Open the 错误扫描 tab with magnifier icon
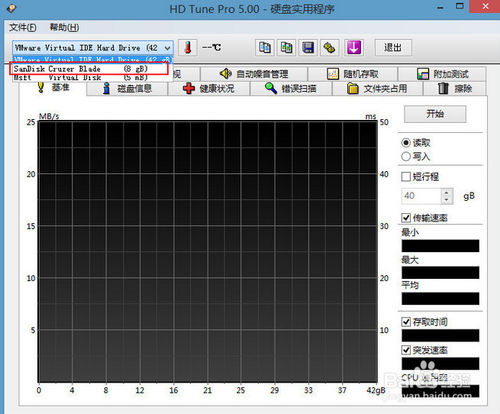The image size is (500, 414). pyautogui.click(x=291, y=89)
